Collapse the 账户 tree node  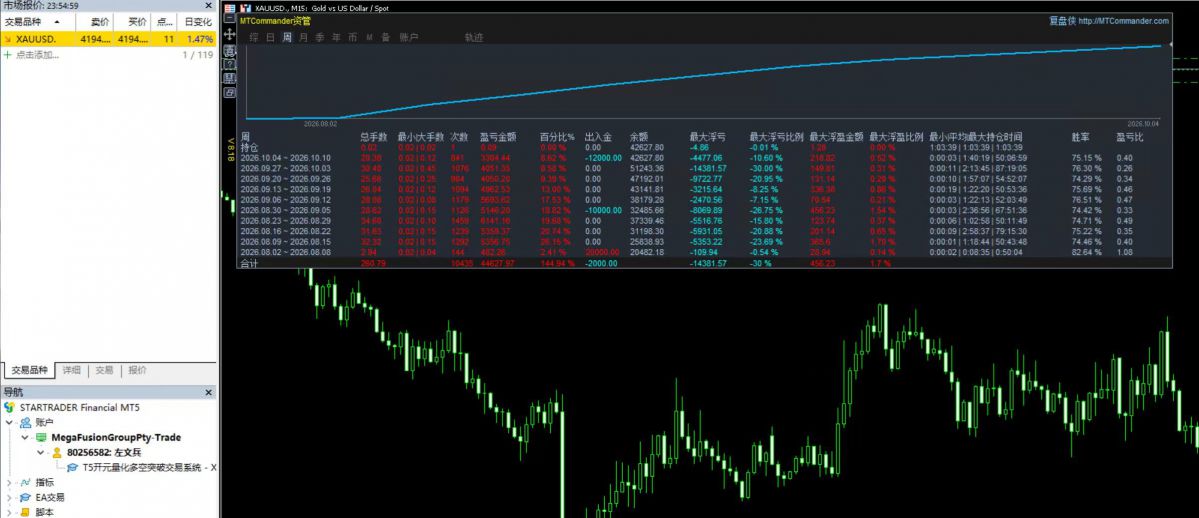pos(9,422)
